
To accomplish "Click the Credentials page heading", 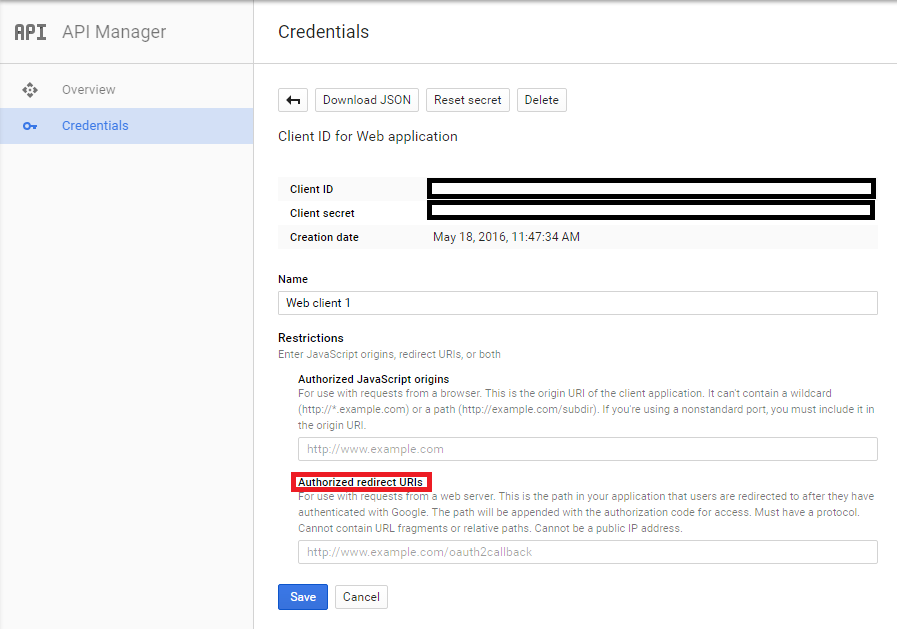I will coord(323,32).
